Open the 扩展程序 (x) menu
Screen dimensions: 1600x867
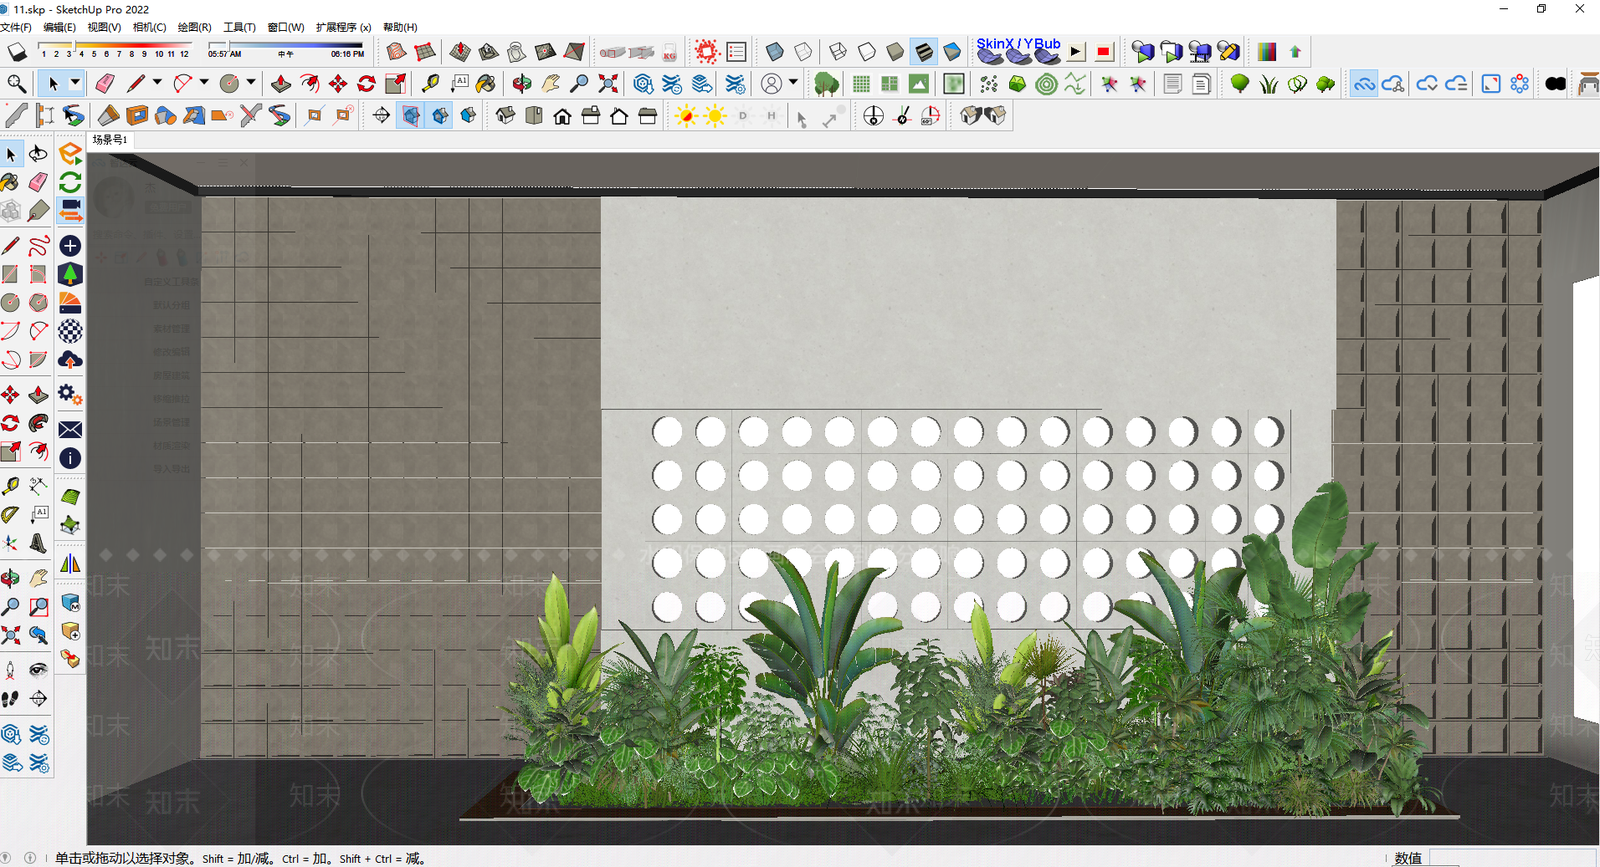point(343,27)
